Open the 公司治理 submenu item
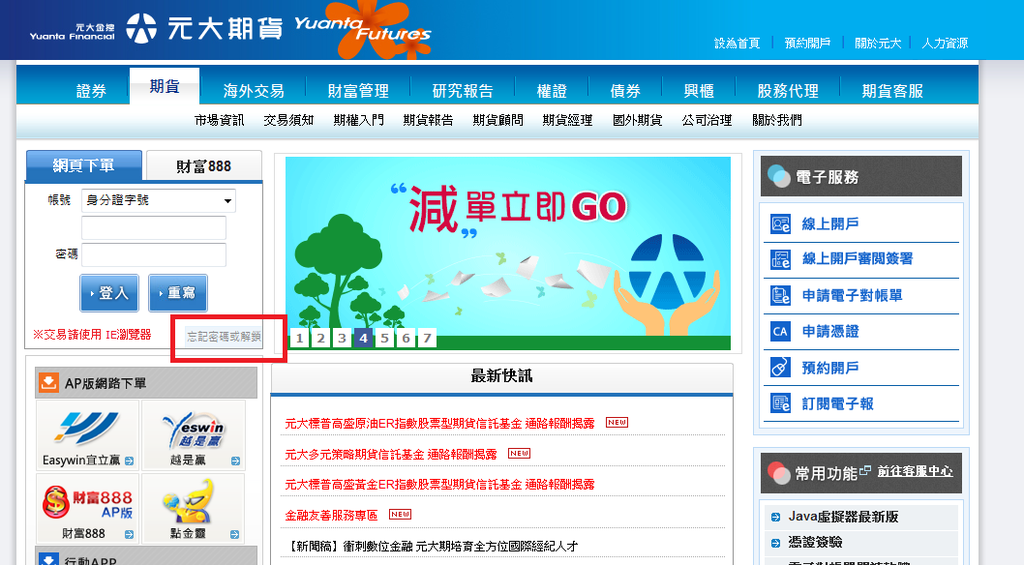The image size is (1024, 565). (x=707, y=120)
